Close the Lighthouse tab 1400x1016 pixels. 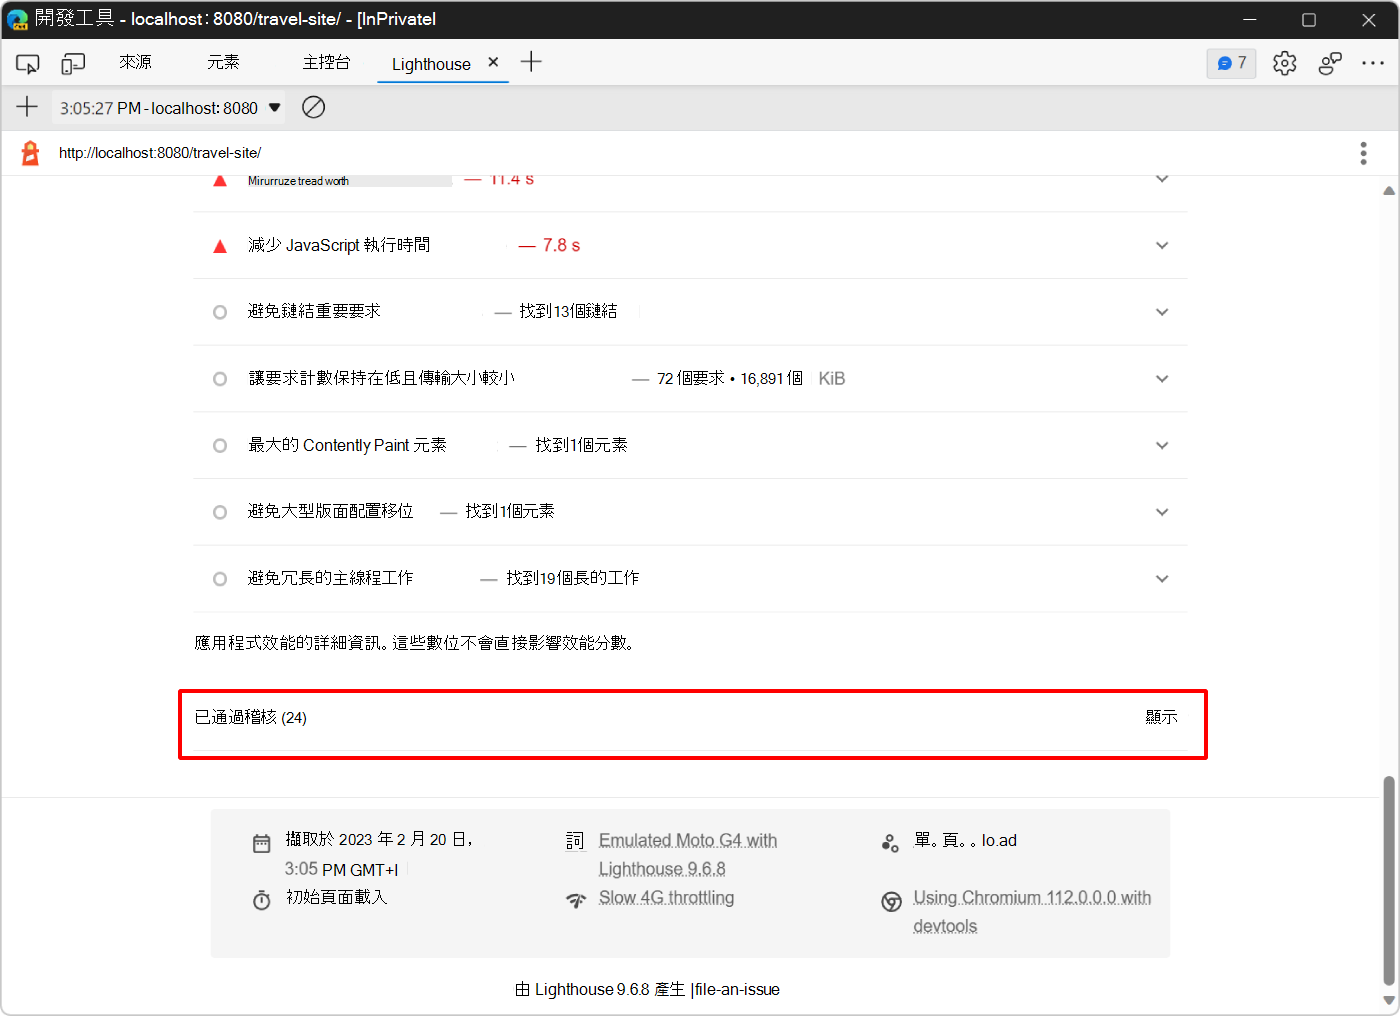(493, 62)
